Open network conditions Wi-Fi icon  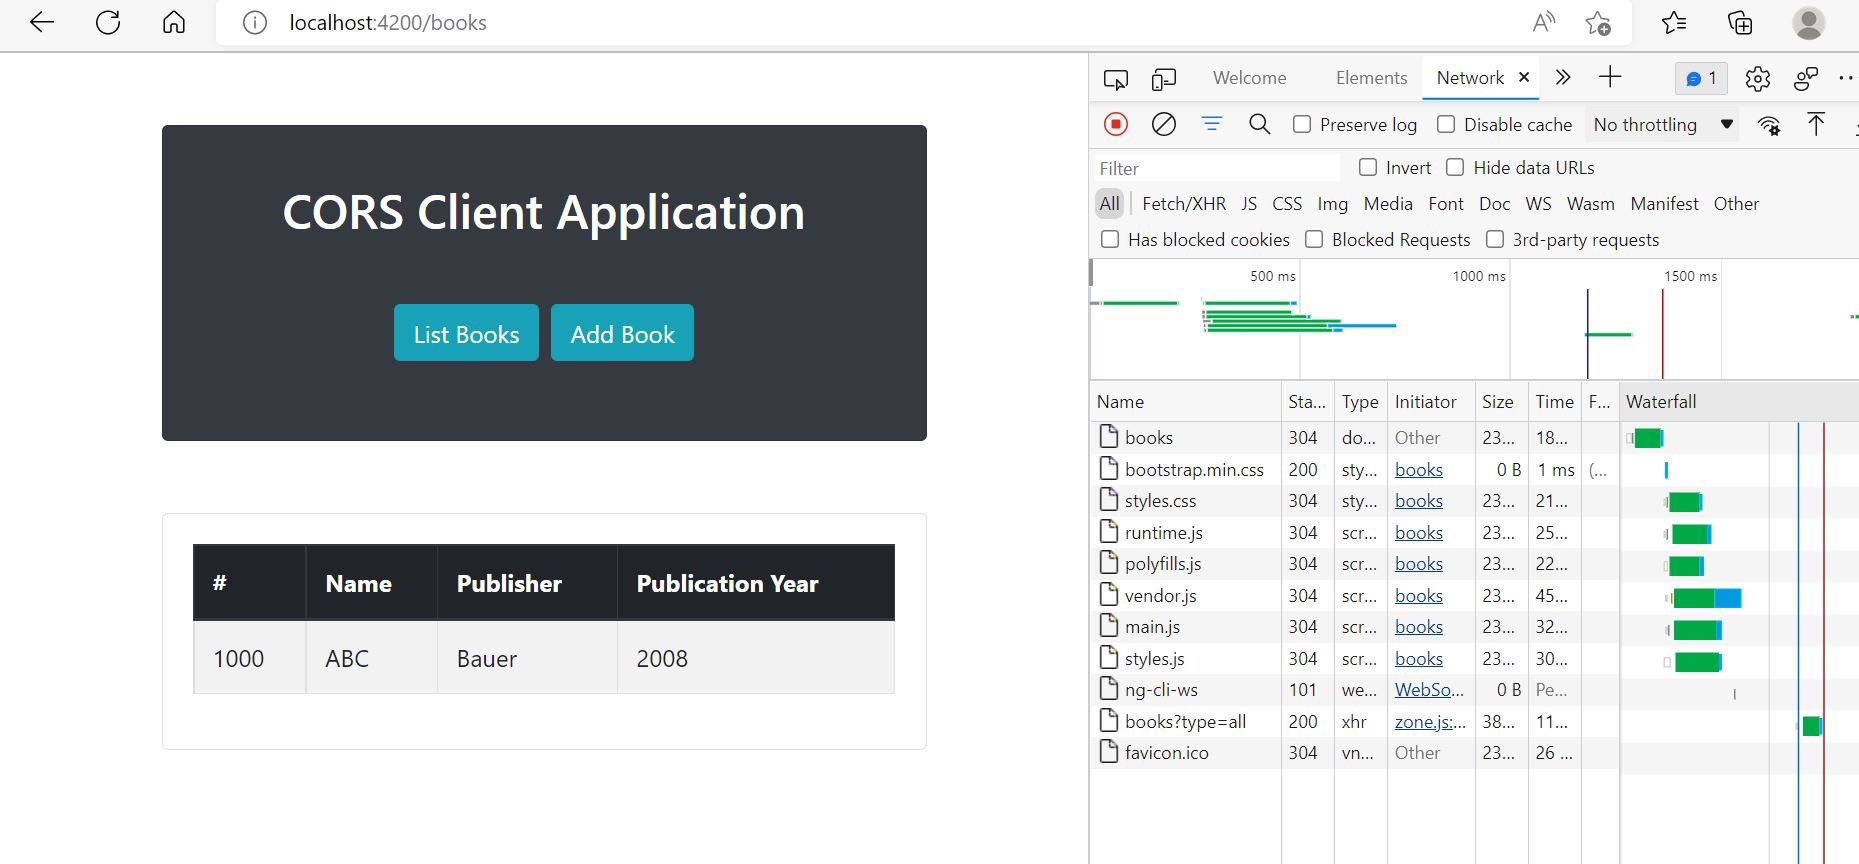[x=1768, y=125]
